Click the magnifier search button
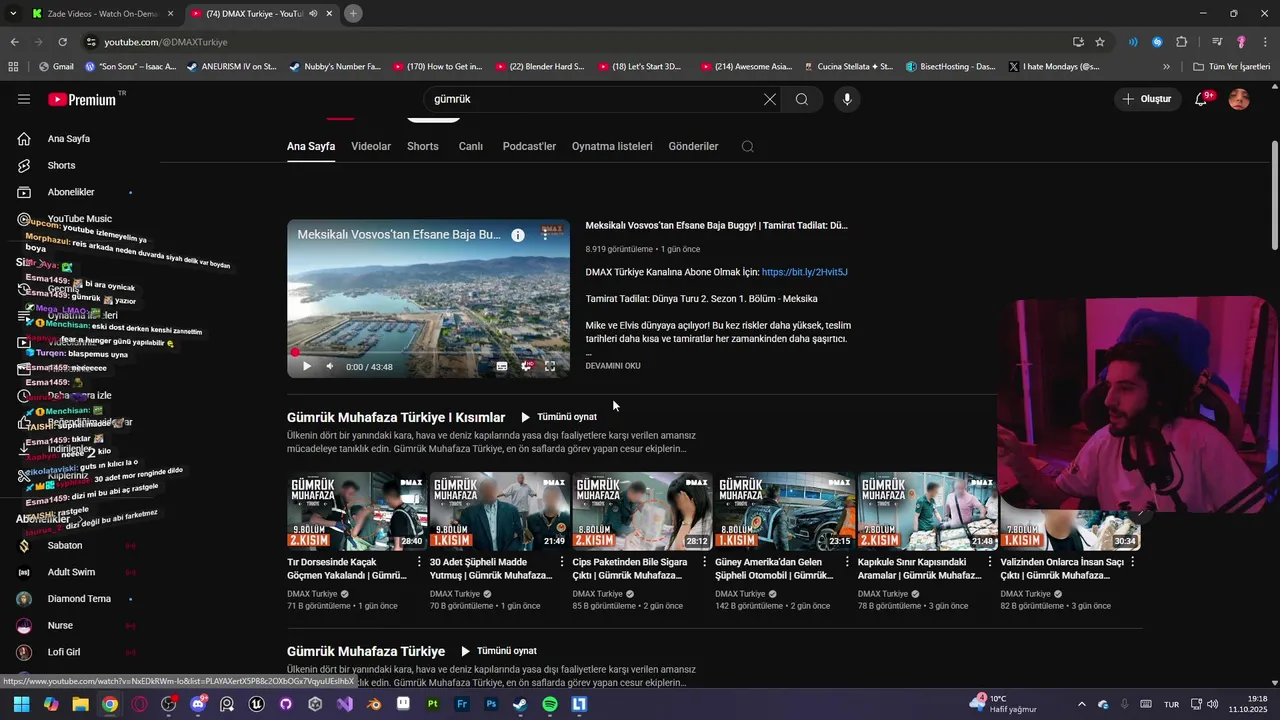Viewport: 1280px width, 720px height. (802, 99)
